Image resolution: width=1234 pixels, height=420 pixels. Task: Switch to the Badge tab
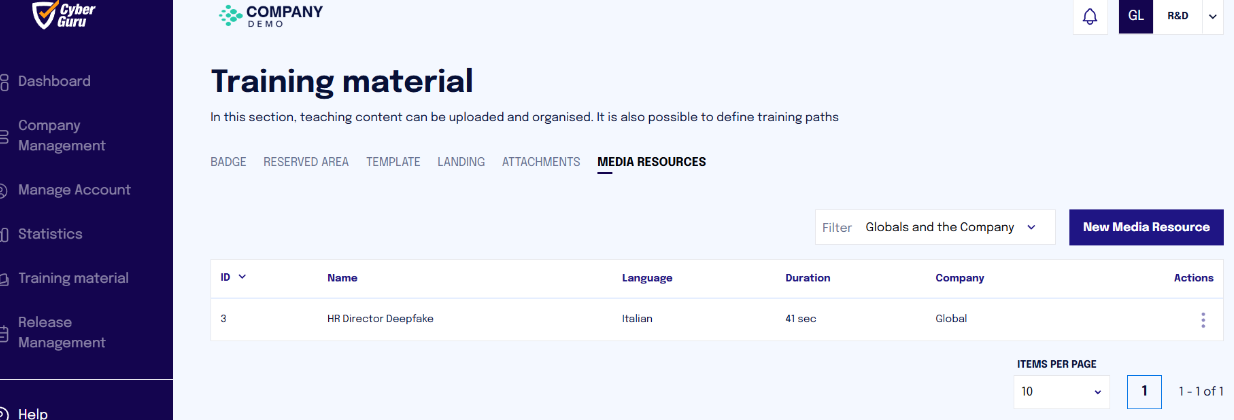point(228,162)
